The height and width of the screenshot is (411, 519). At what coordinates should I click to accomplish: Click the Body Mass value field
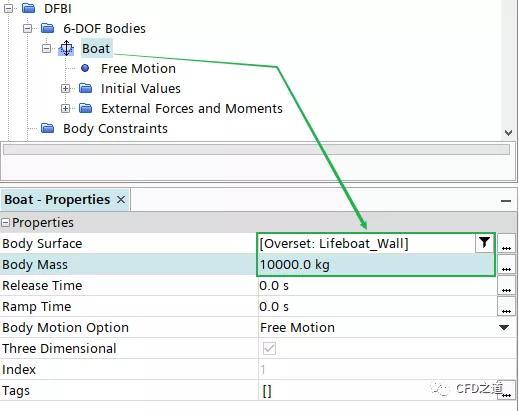pyautogui.click(x=376, y=265)
